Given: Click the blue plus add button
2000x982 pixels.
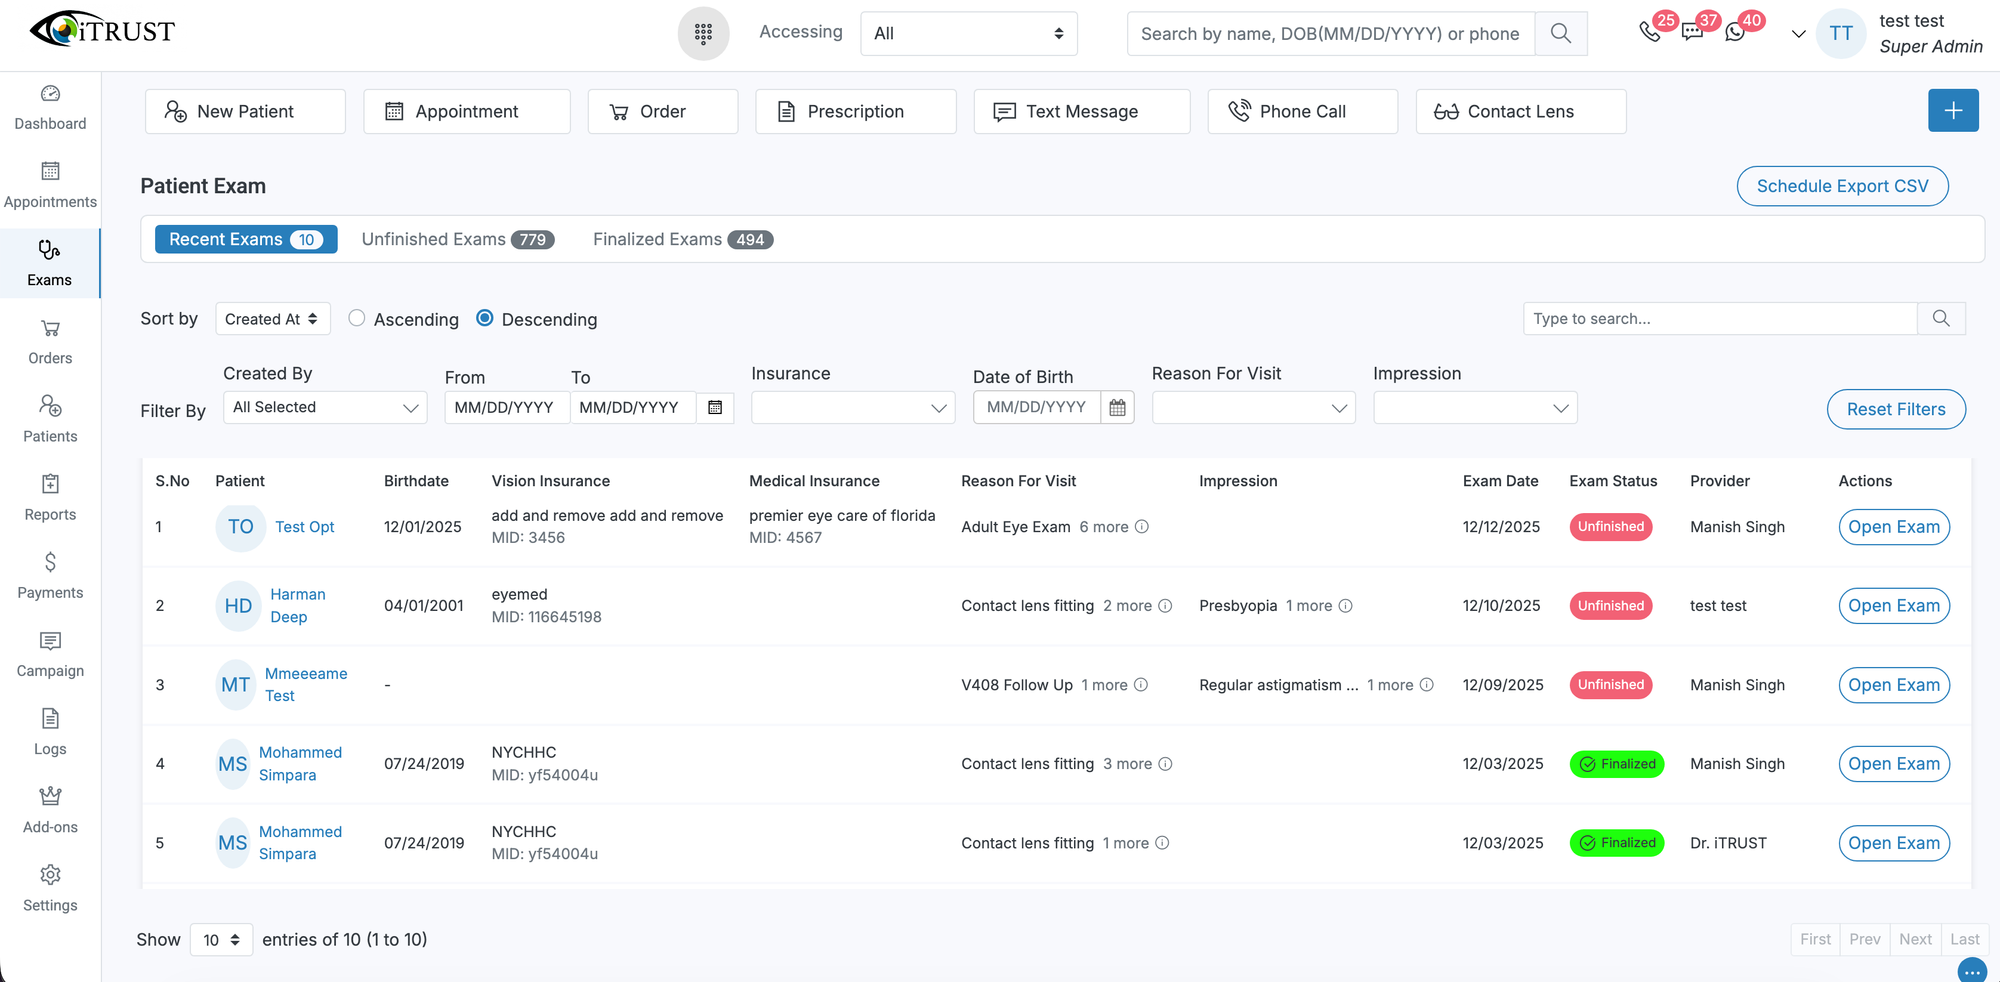Looking at the screenshot, I should click(1952, 110).
